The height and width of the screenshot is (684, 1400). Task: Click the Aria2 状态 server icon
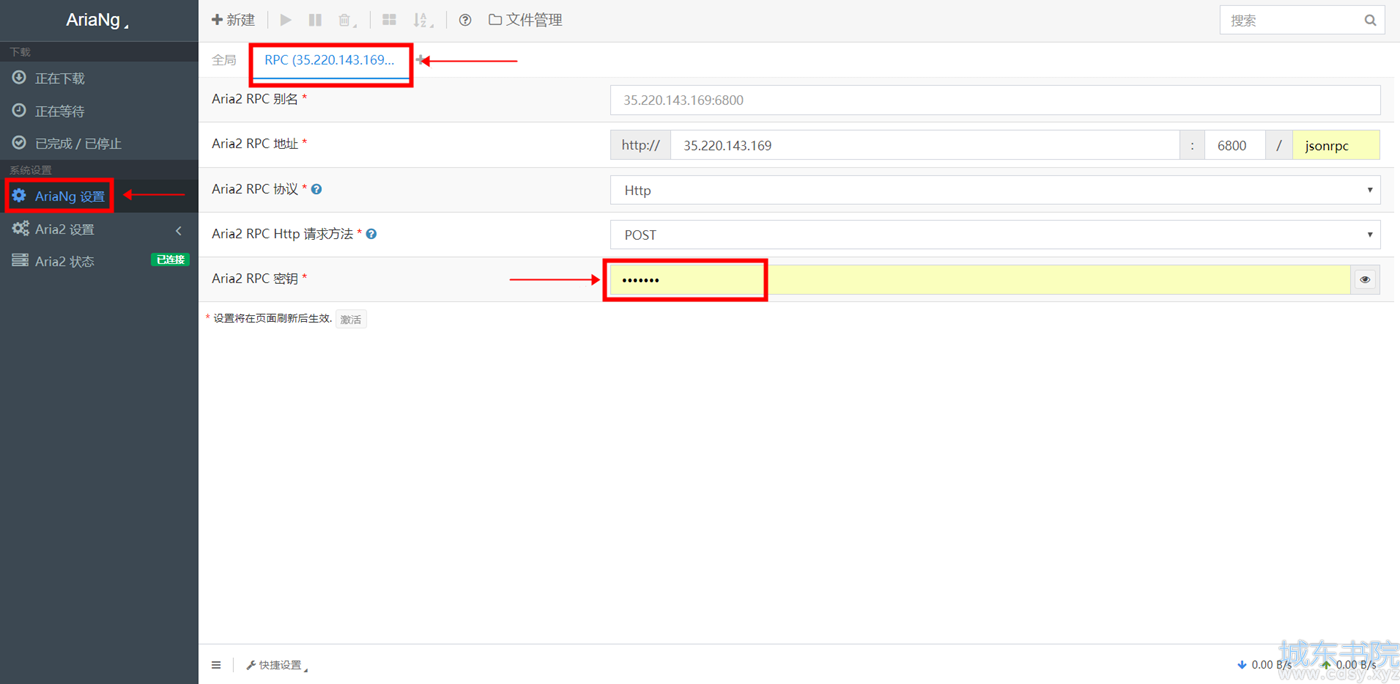[x=19, y=261]
